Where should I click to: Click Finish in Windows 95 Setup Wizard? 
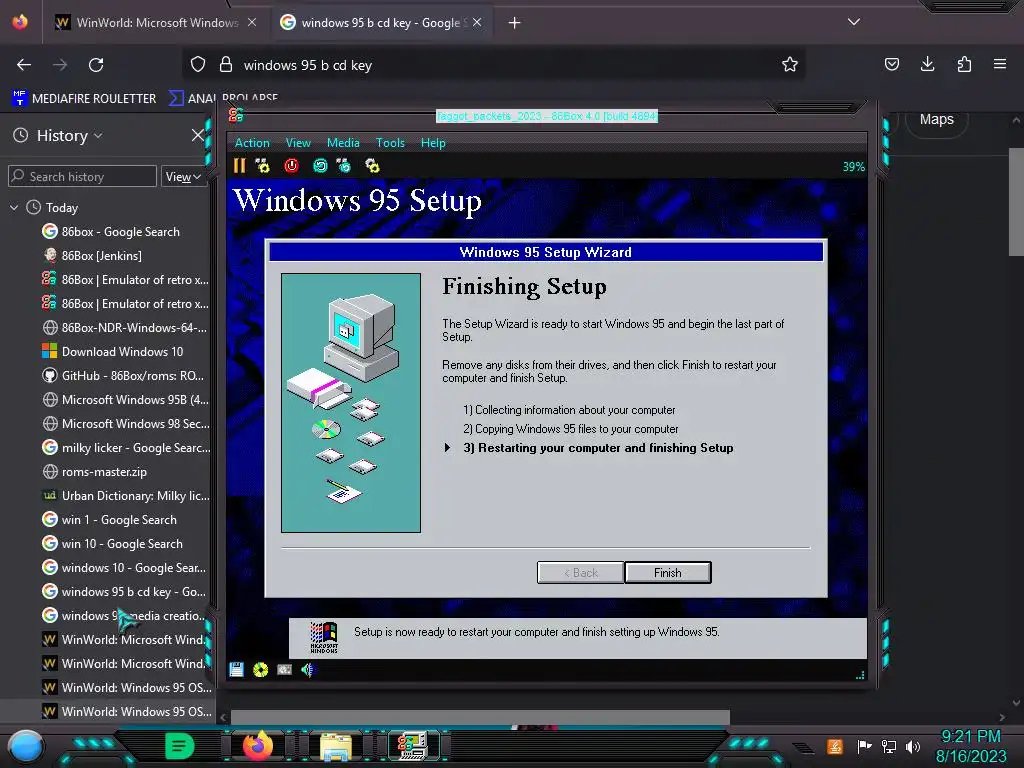pyautogui.click(x=667, y=573)
